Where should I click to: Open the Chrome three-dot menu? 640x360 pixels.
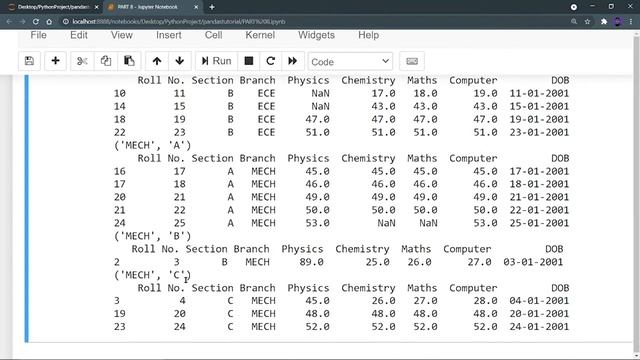631,22
